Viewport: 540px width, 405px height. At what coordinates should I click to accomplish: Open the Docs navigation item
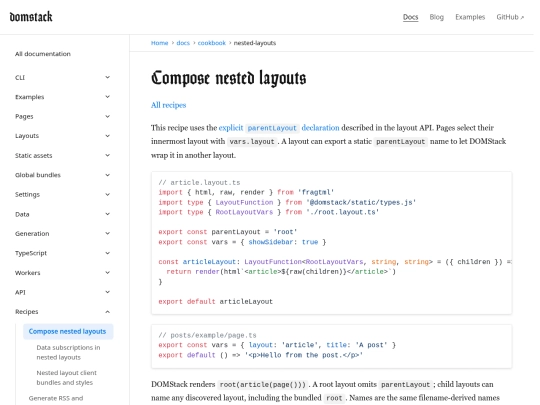[x=411, y=17]
